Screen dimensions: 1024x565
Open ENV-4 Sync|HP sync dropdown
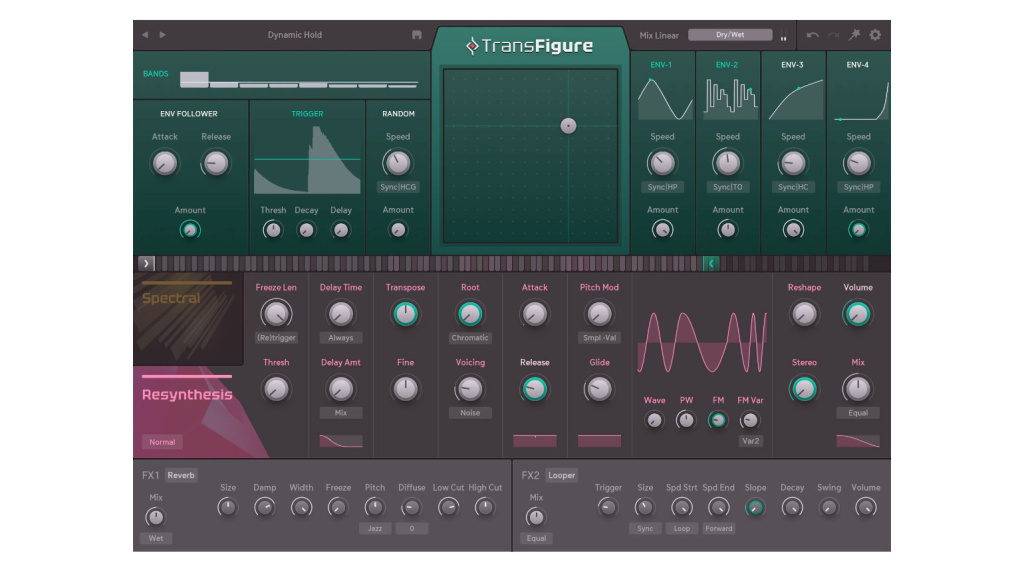click(x=858, y=187)
